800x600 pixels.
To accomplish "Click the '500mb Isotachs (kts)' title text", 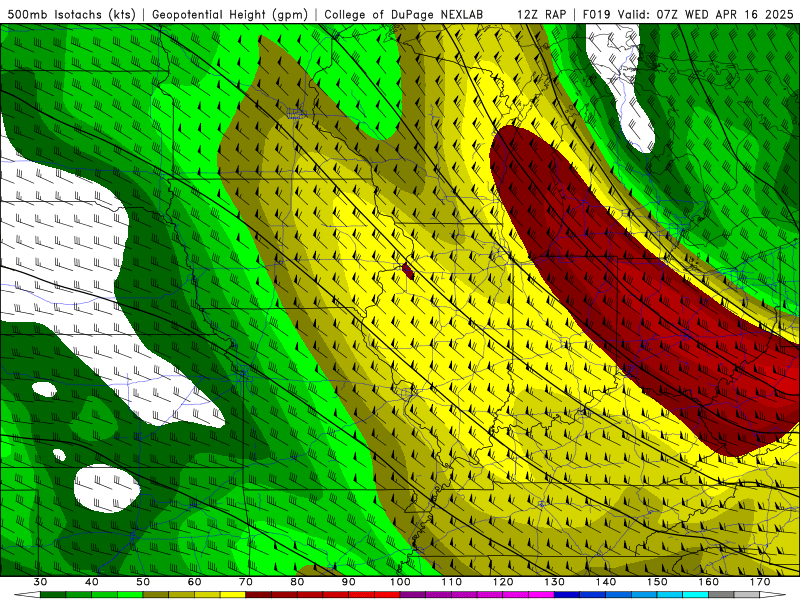I will coord(71,14).
